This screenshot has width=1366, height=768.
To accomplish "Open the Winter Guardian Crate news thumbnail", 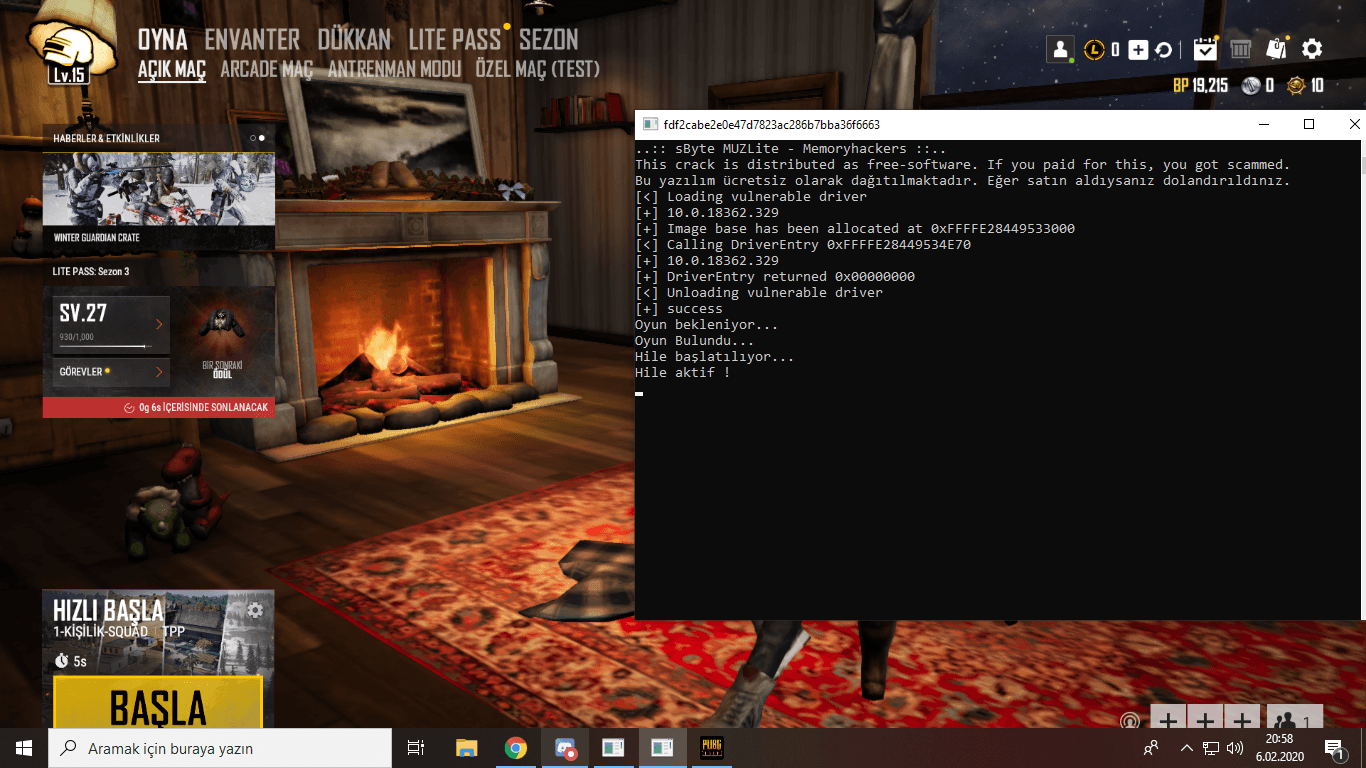I will coord(159,200).
